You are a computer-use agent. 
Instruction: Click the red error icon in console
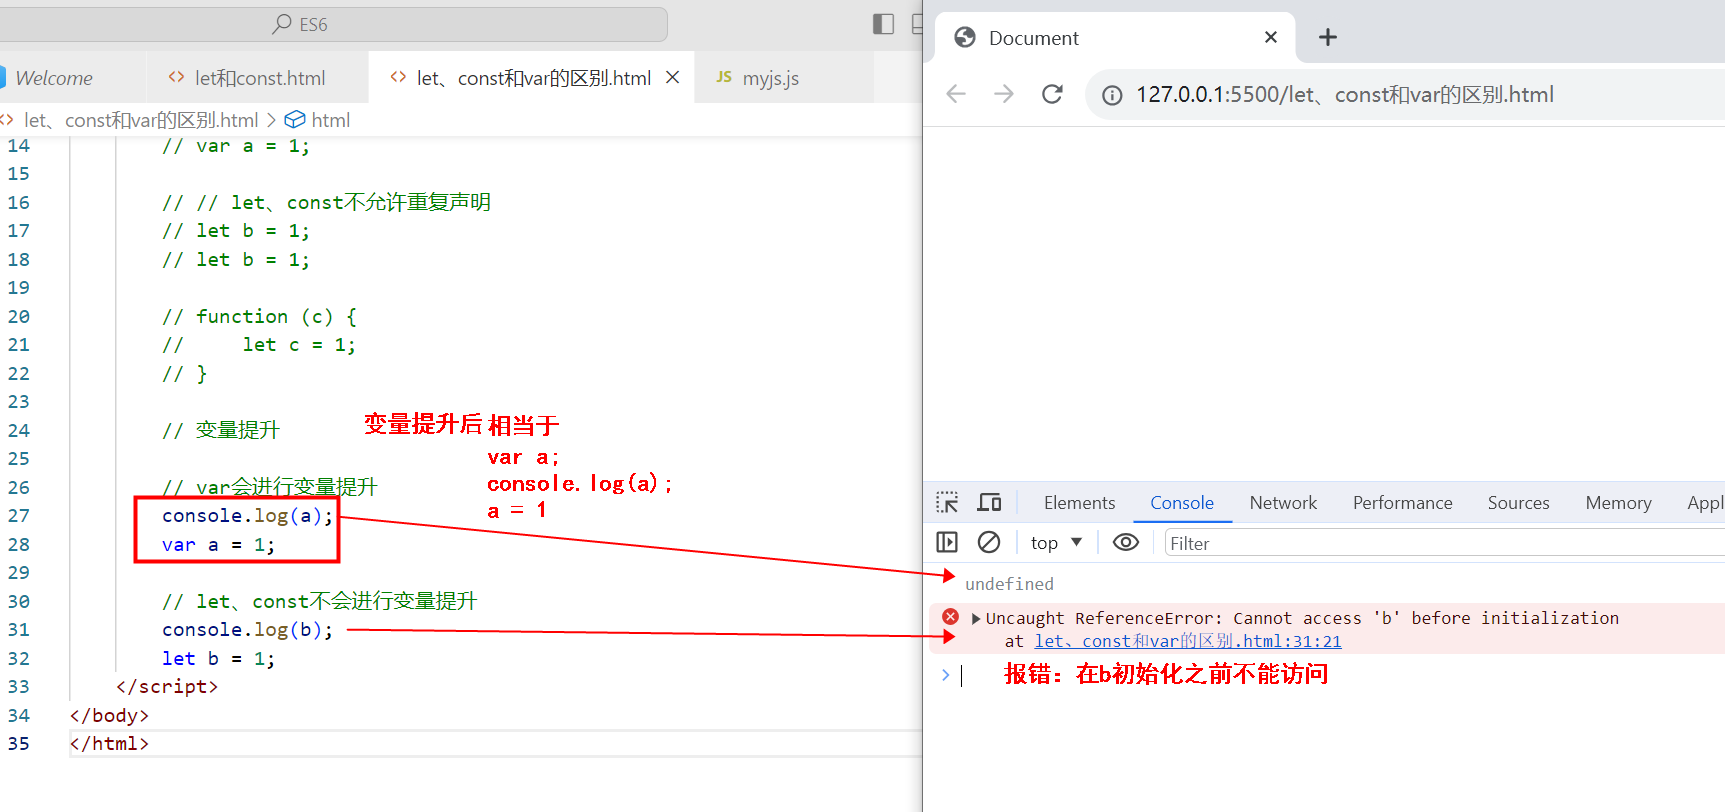pyautogui.click(x=951, y=617)
